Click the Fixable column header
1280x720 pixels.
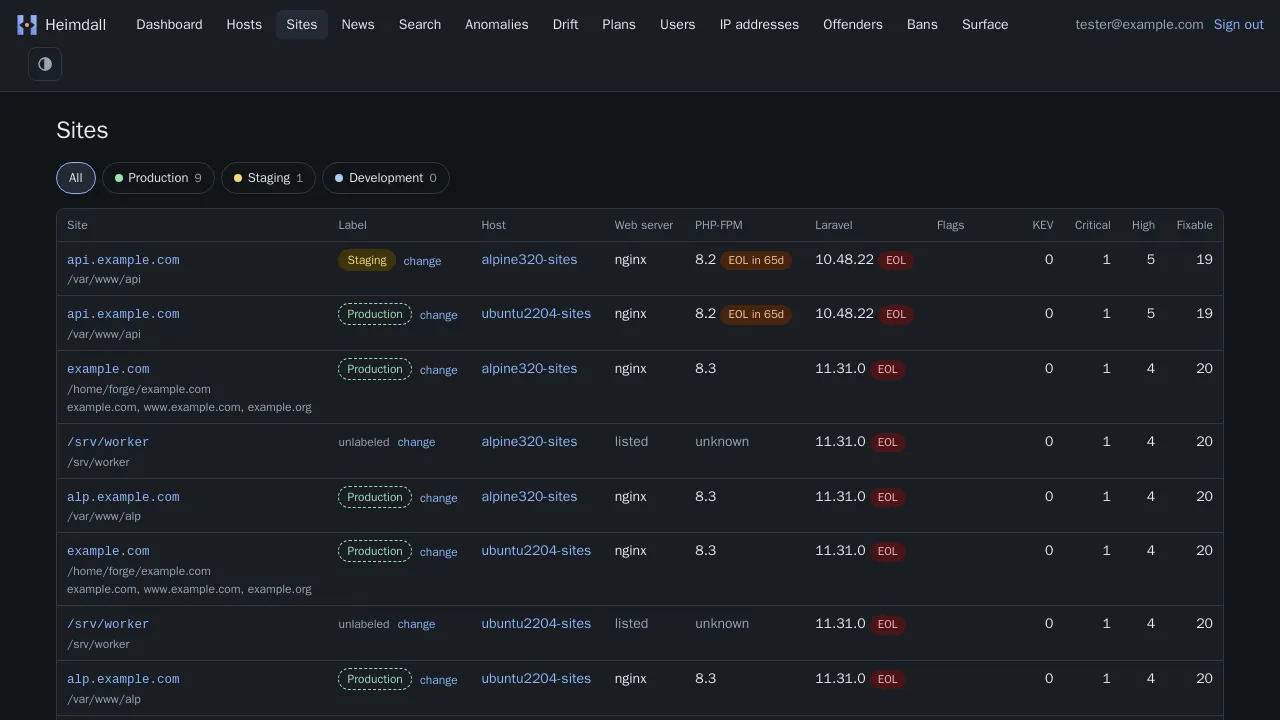tap(1194, 225)
